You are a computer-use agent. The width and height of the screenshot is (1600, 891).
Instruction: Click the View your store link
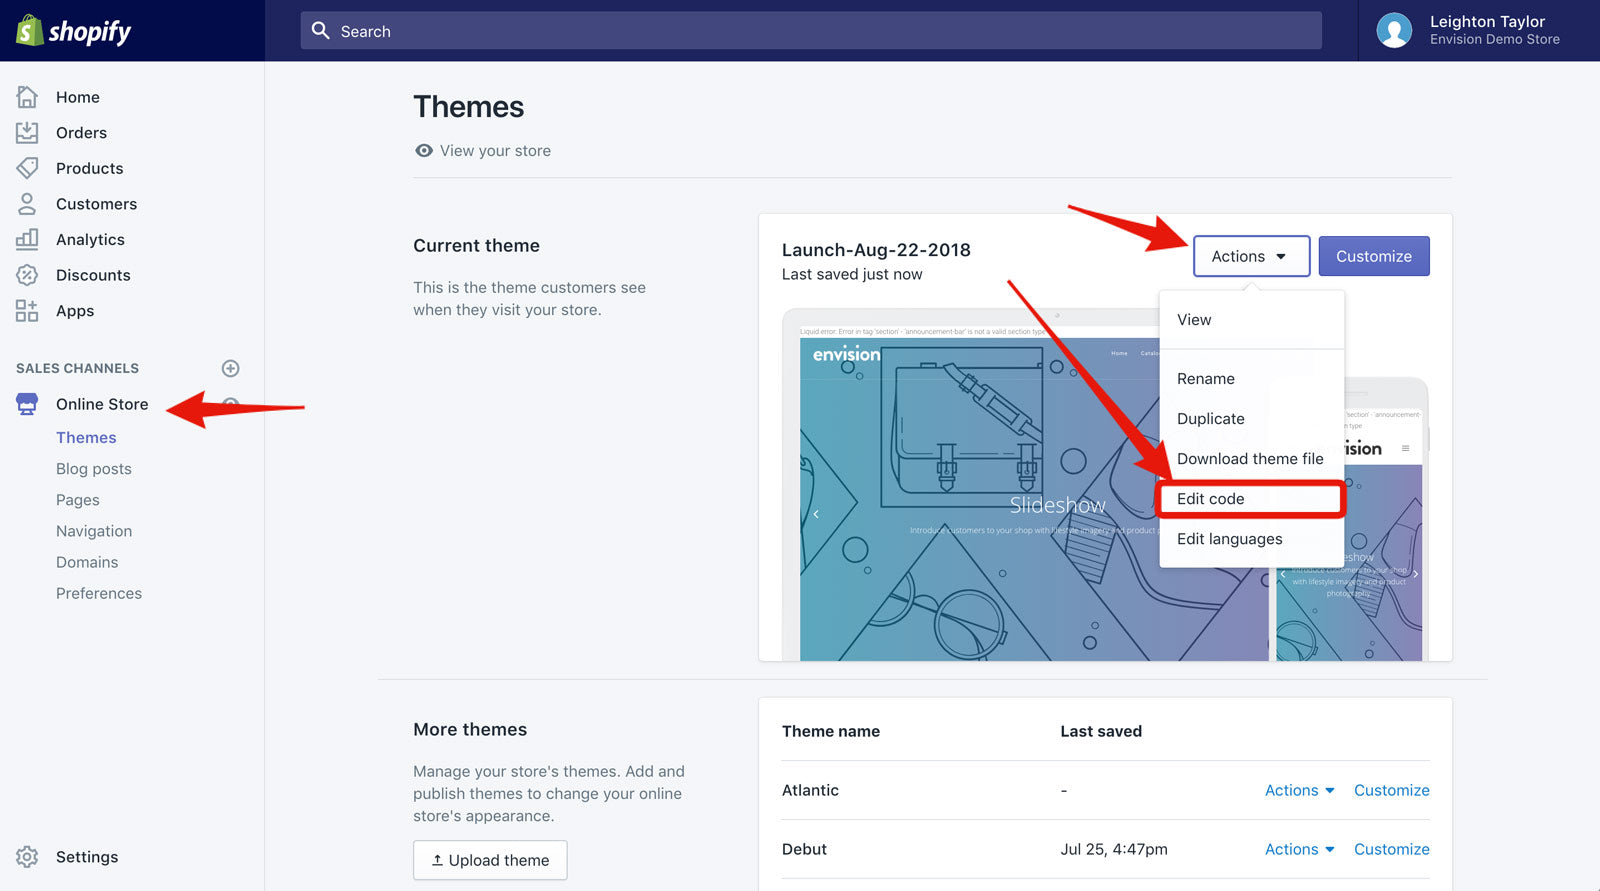point(495,151)
